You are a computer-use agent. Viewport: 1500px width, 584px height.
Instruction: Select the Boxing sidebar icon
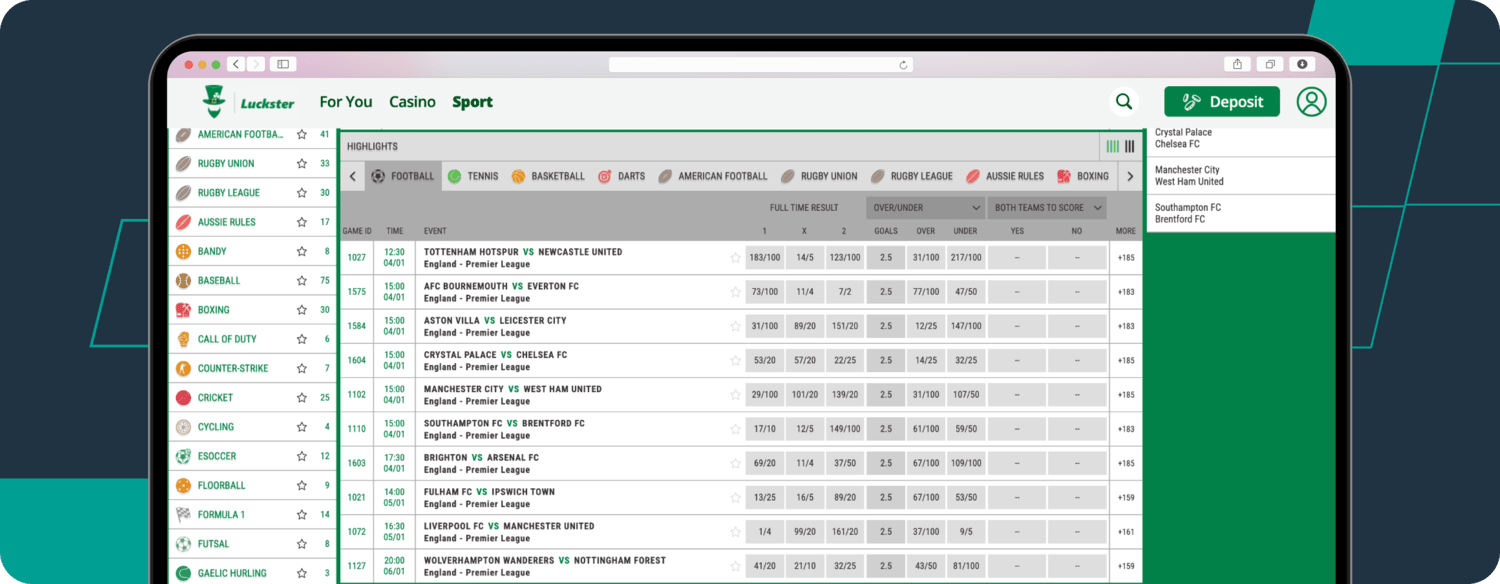[x=183, y=310]
